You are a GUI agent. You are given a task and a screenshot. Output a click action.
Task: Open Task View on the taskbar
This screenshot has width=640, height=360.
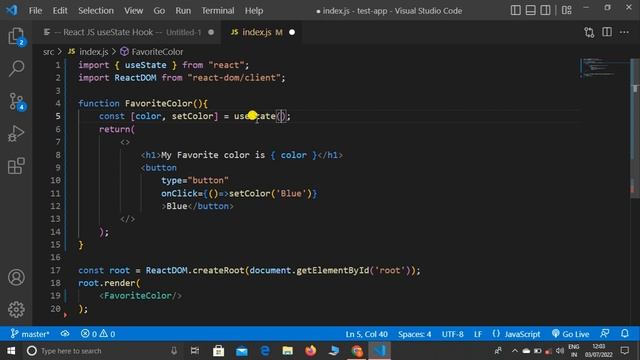pos(195,351)
